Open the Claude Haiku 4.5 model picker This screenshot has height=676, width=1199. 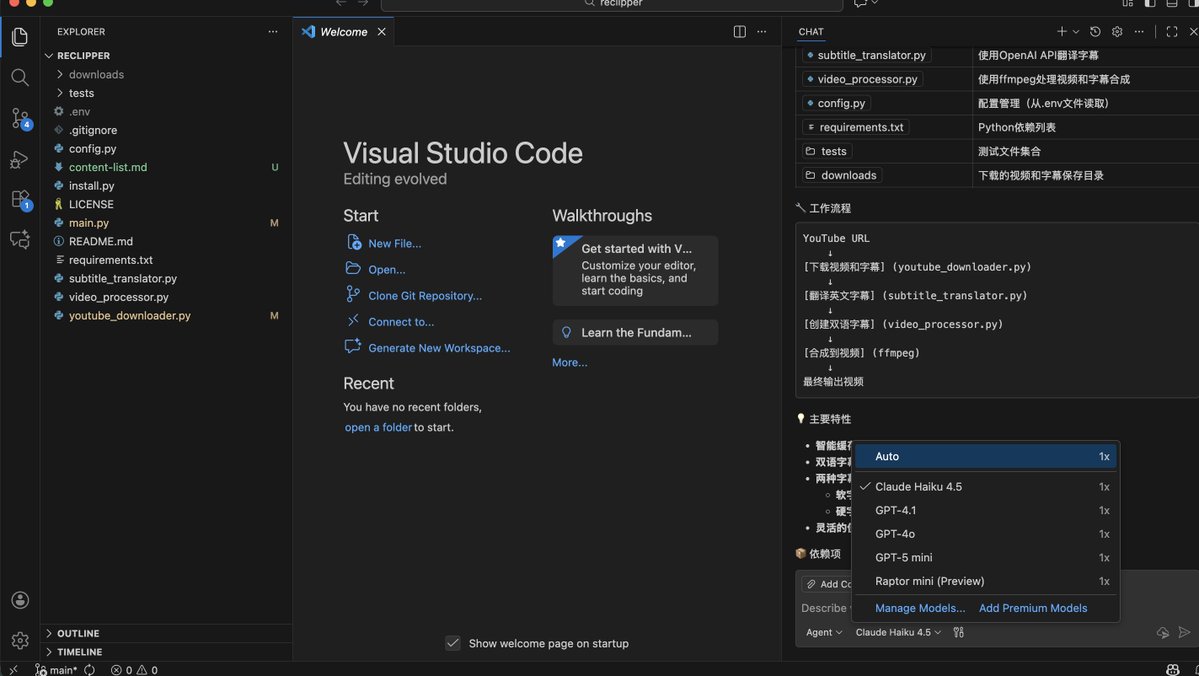pos(898,632)
